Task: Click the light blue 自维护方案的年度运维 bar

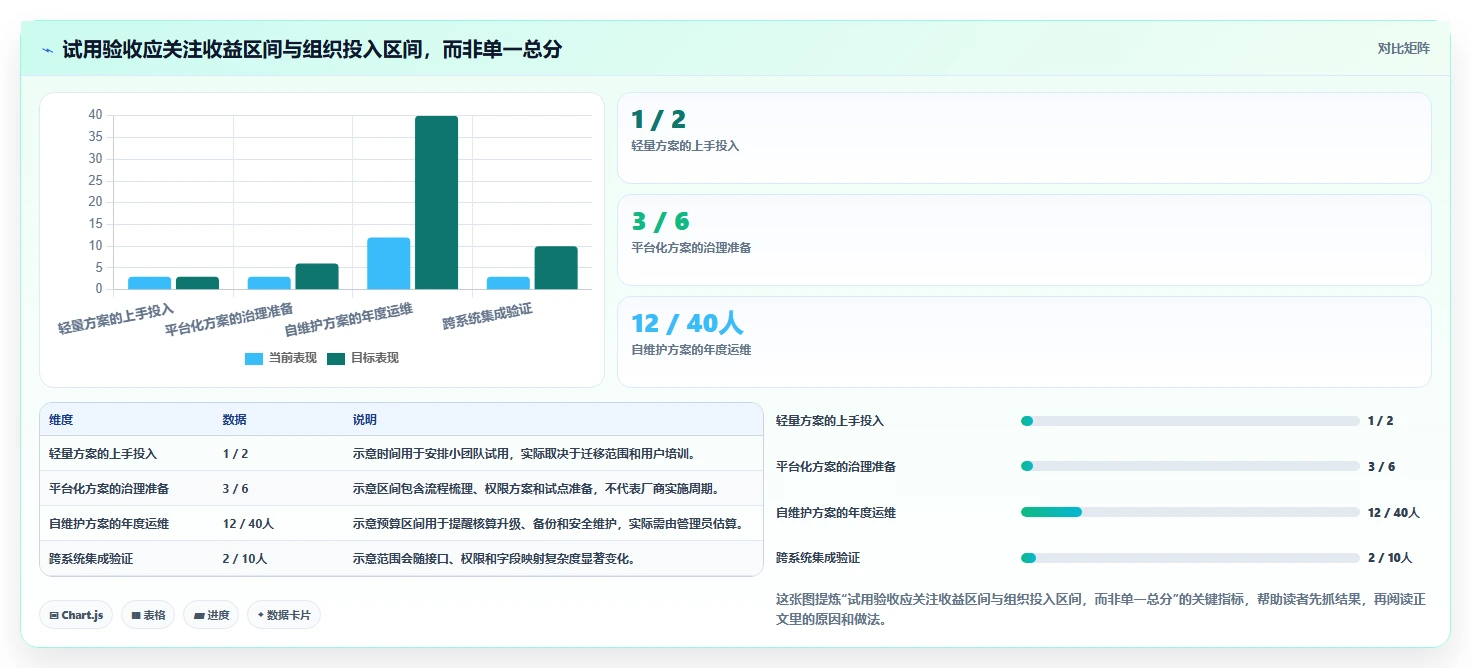Action: [x=388, y=264]
